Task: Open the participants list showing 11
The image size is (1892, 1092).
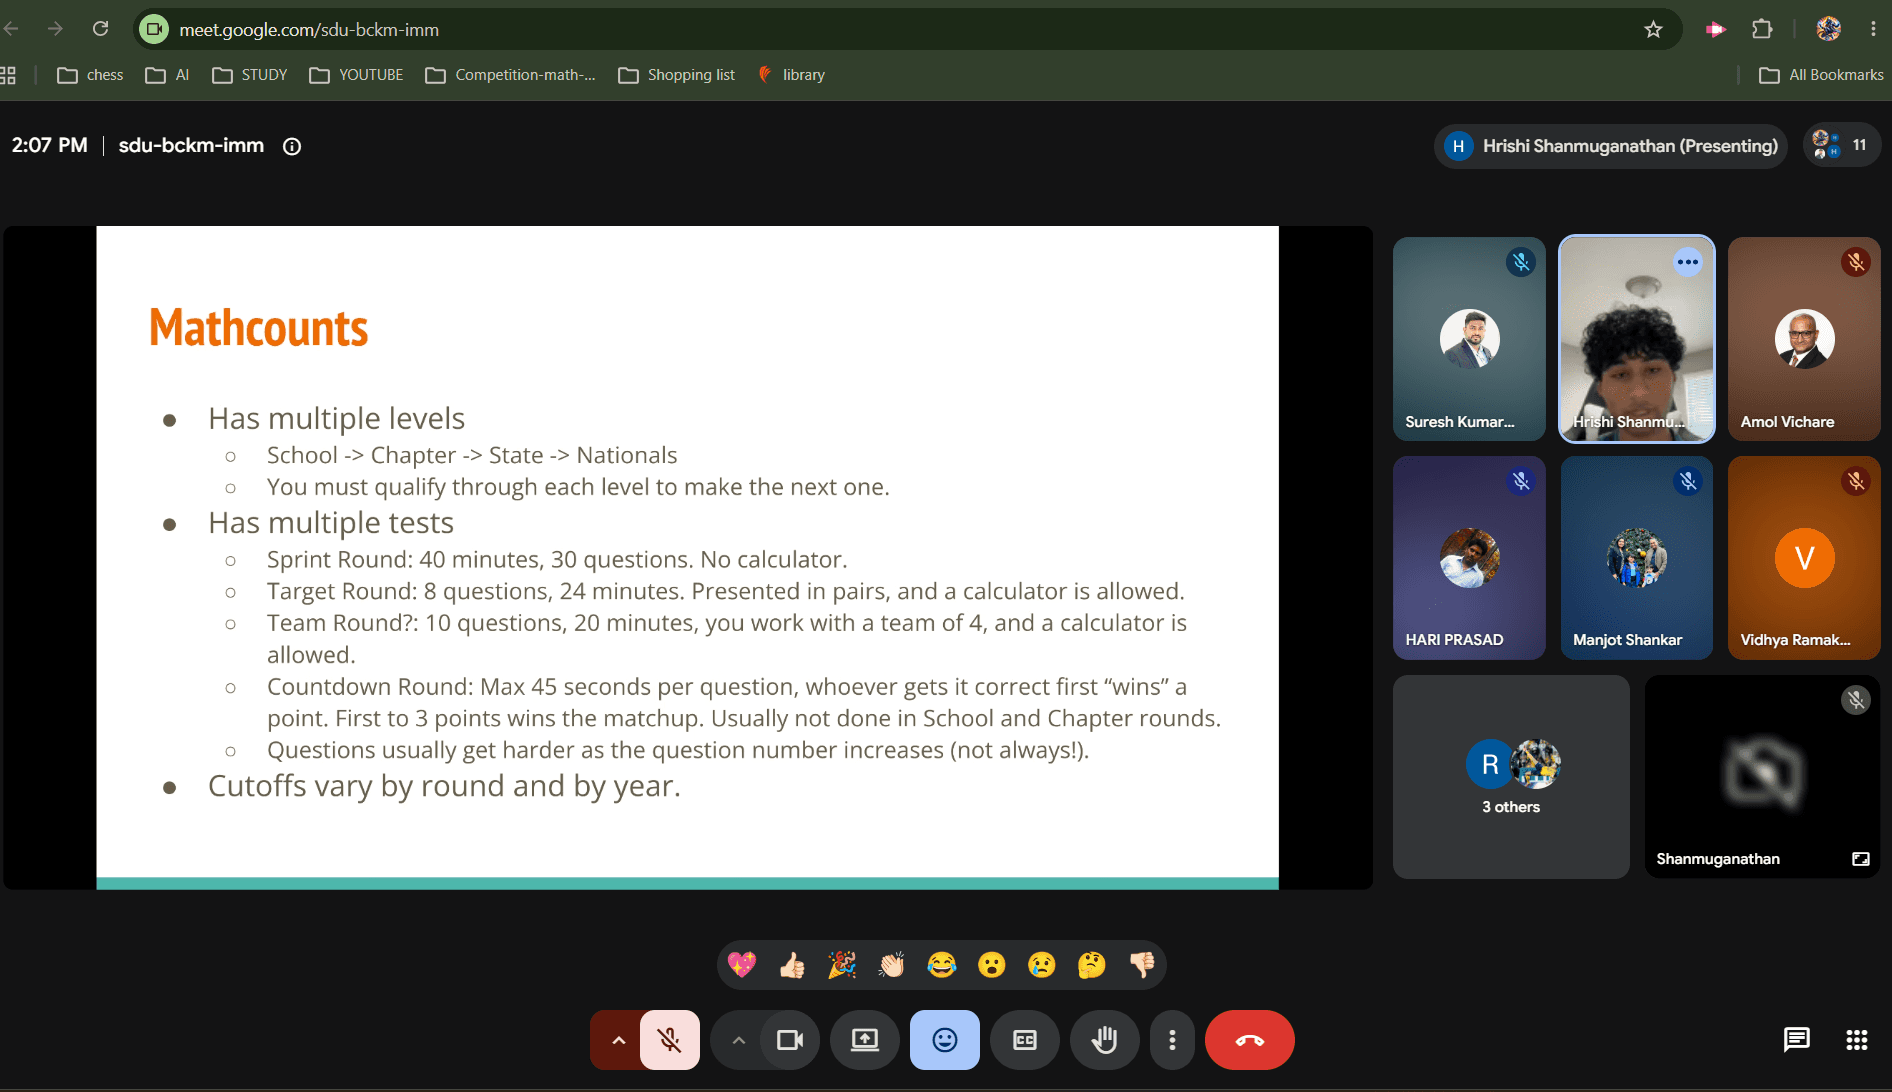Action: click(x=1842, y=146)
